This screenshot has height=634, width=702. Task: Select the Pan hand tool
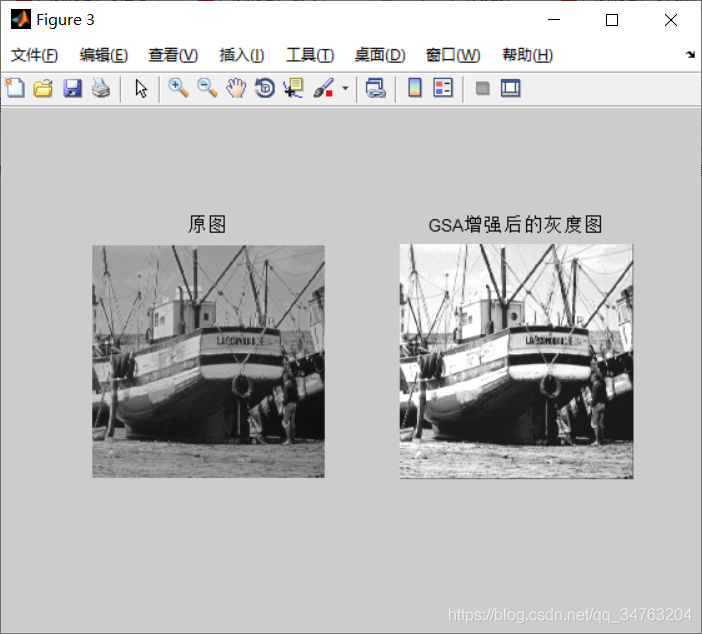pos(236,88)
